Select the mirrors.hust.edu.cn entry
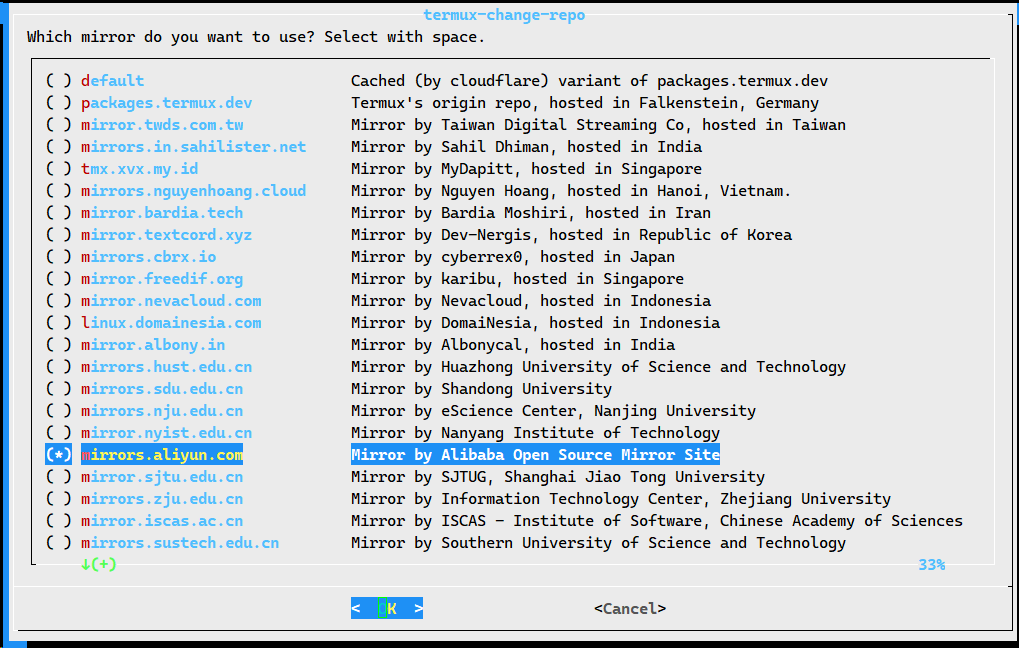The width and height of the screenshot is (1019, 648). pyautogui.click(x=166, y=367)
